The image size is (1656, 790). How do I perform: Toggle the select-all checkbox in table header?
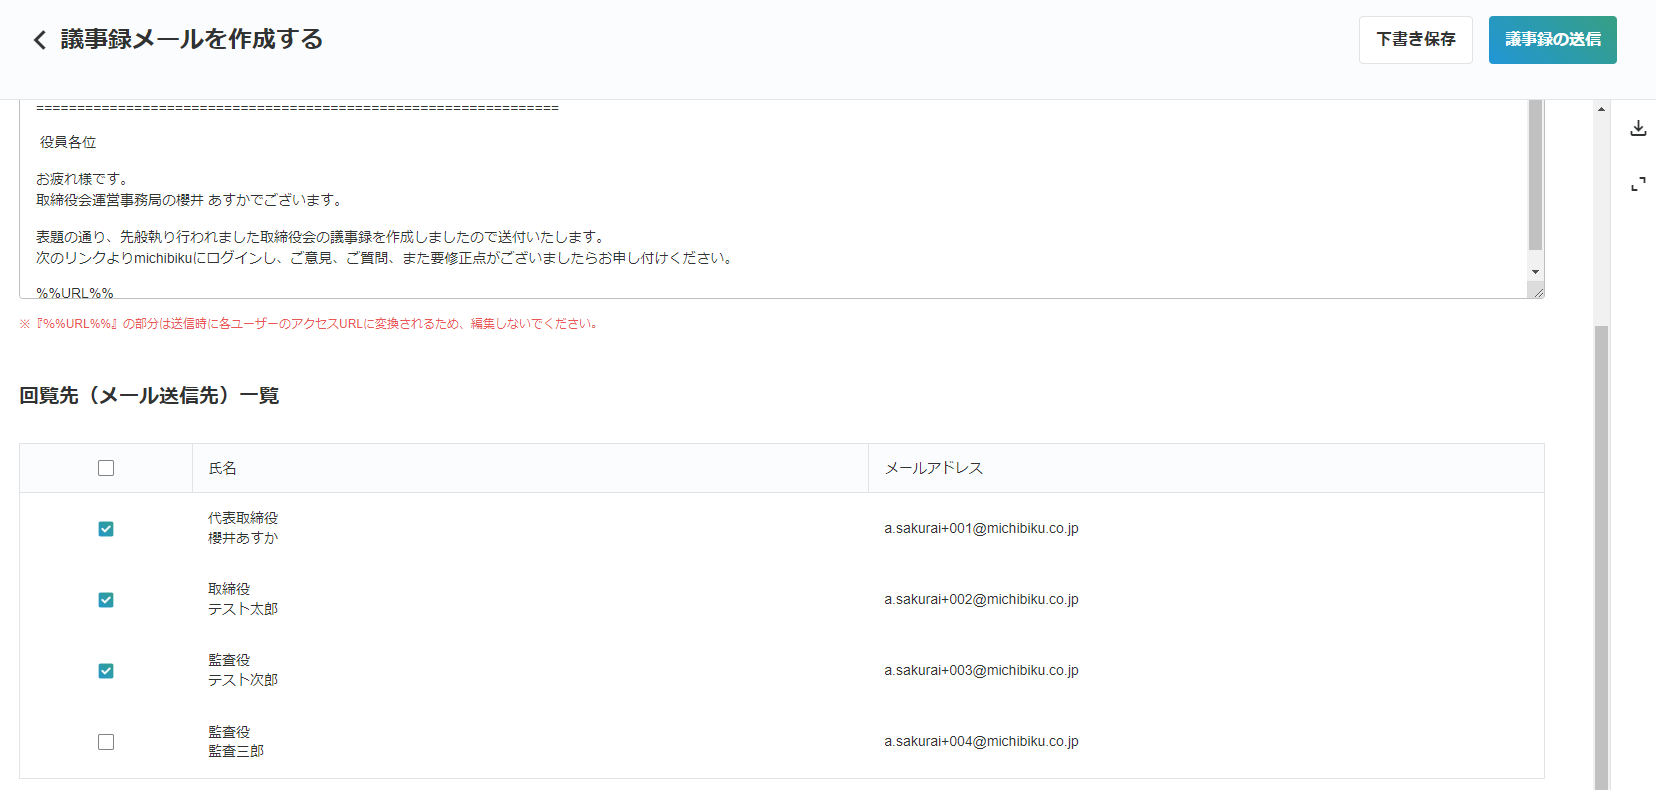106,468
